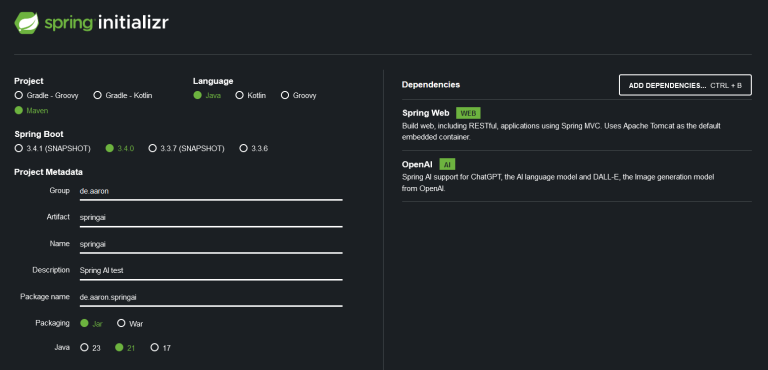Click the Spring Boot heading

click(39, 134)
